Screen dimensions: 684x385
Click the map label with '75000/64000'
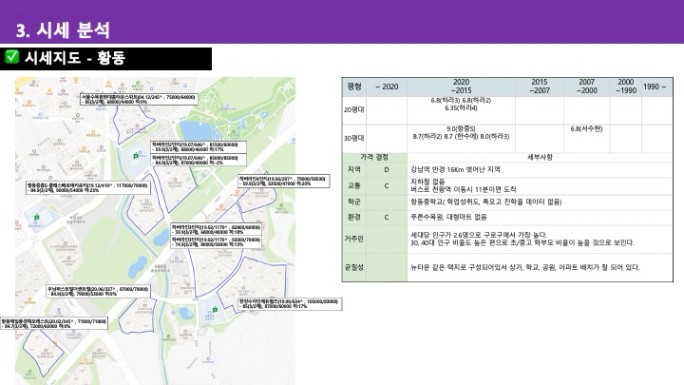pos(139,99)
